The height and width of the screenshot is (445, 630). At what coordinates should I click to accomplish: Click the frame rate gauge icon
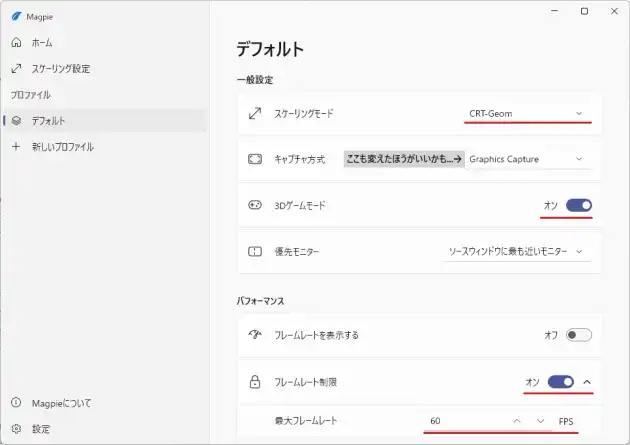(254, 335)
